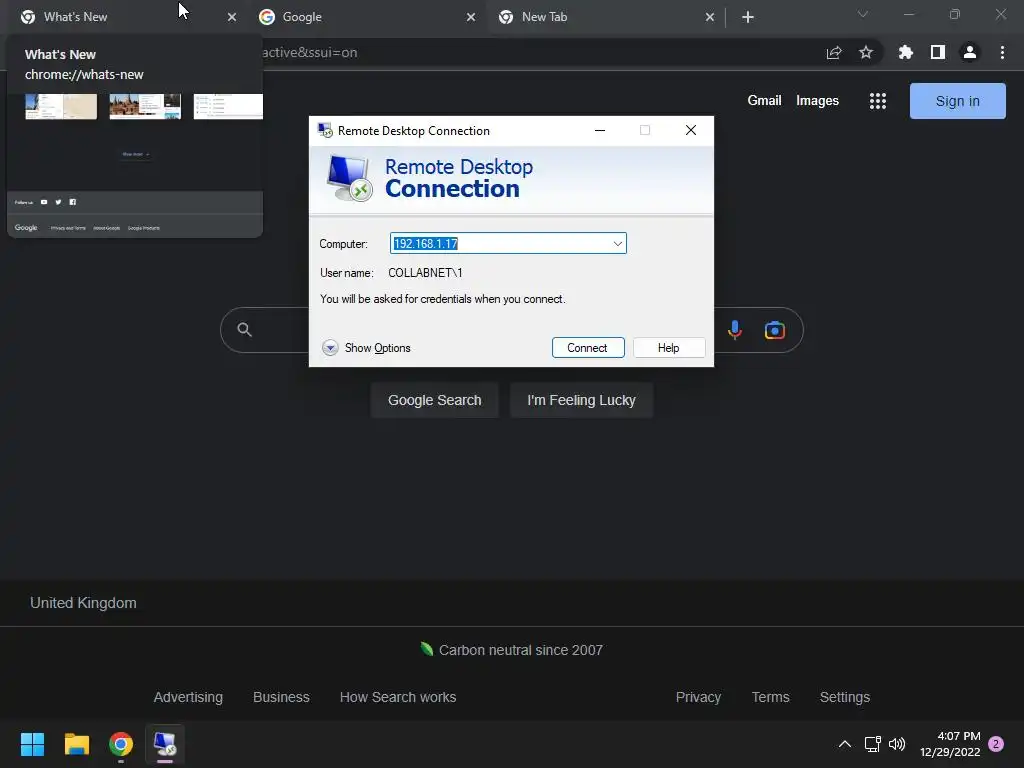Close the What's New tab
The image size is (1024, 768).
click(x=232, y=18)
